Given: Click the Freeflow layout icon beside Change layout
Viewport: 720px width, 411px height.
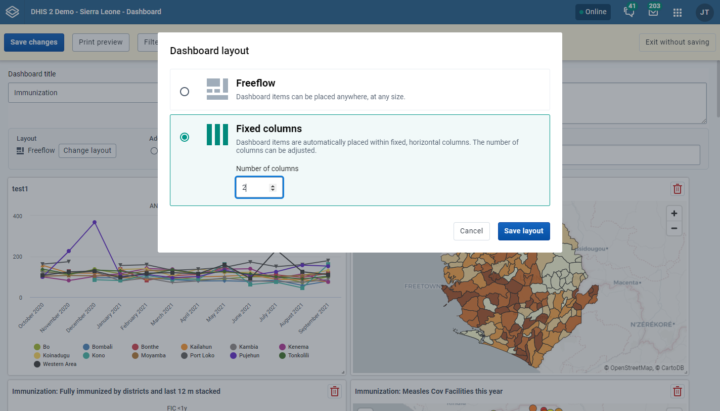Looking at the screenshot, I should (20, 151).
